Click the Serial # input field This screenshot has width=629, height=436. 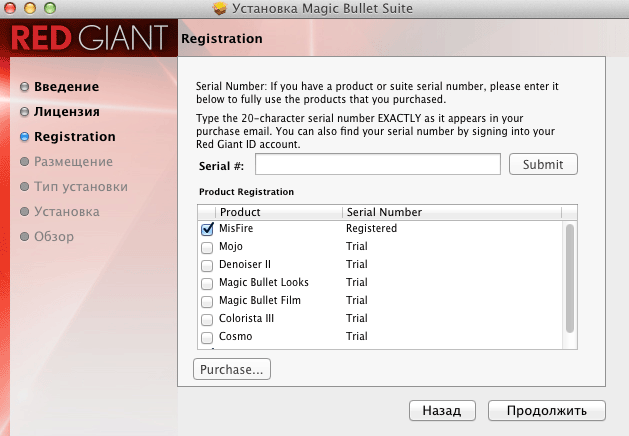pyautogui.click(x=377, y=164)
